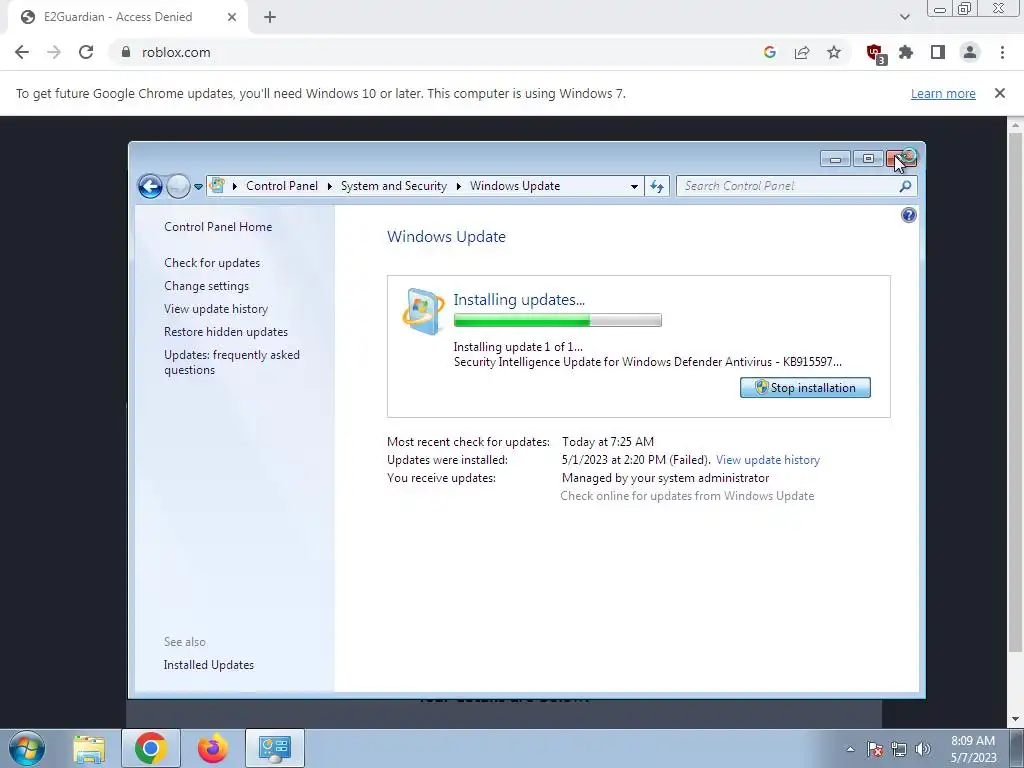
Task: Open recent pages dropdown arrow in Control Panel
Action: pos(199,187)
